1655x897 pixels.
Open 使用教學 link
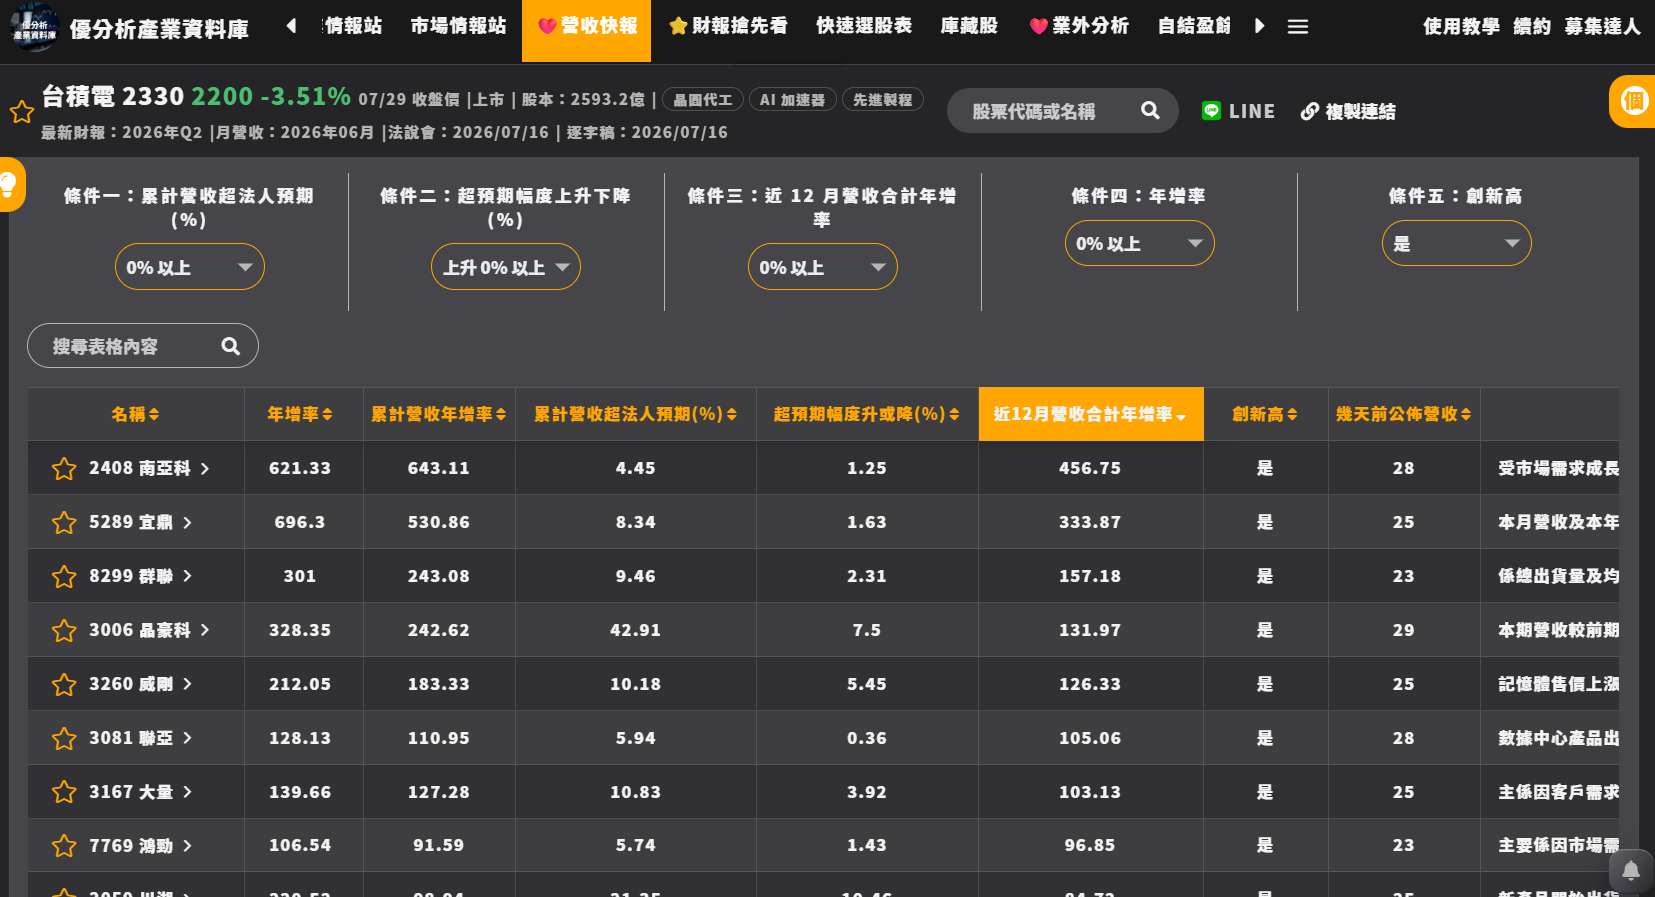pos(1461,26)
